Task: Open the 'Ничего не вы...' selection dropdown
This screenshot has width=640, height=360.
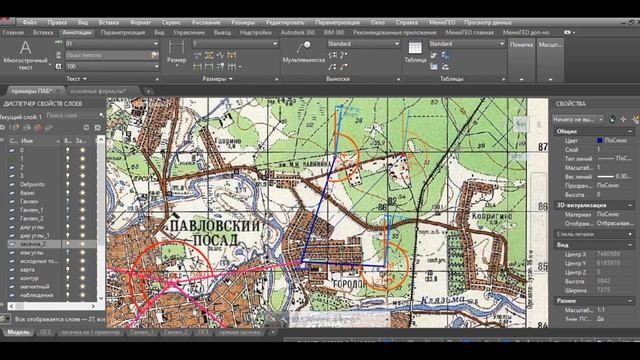Action: click(578, 119)
